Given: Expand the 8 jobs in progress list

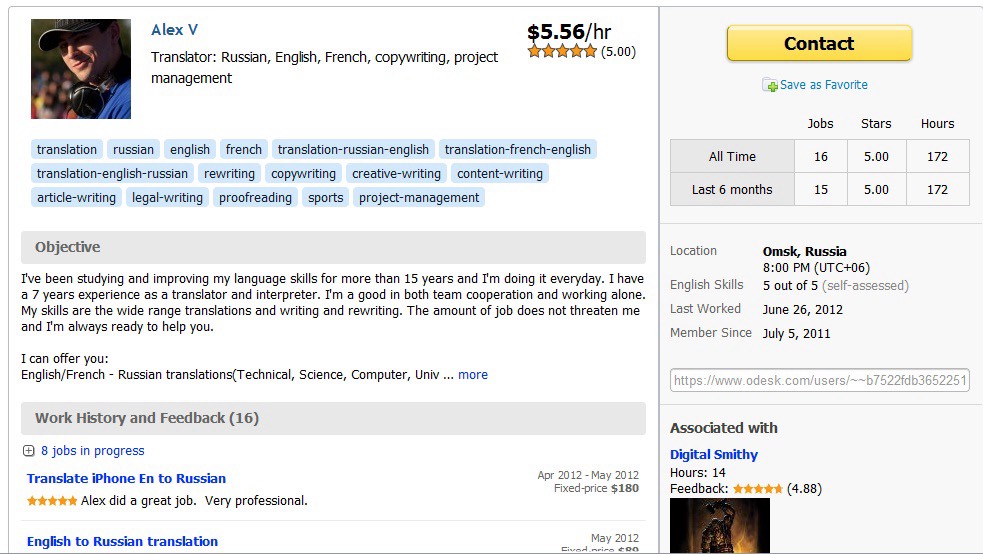Looking at the screenshot, I should click(28, 451).
